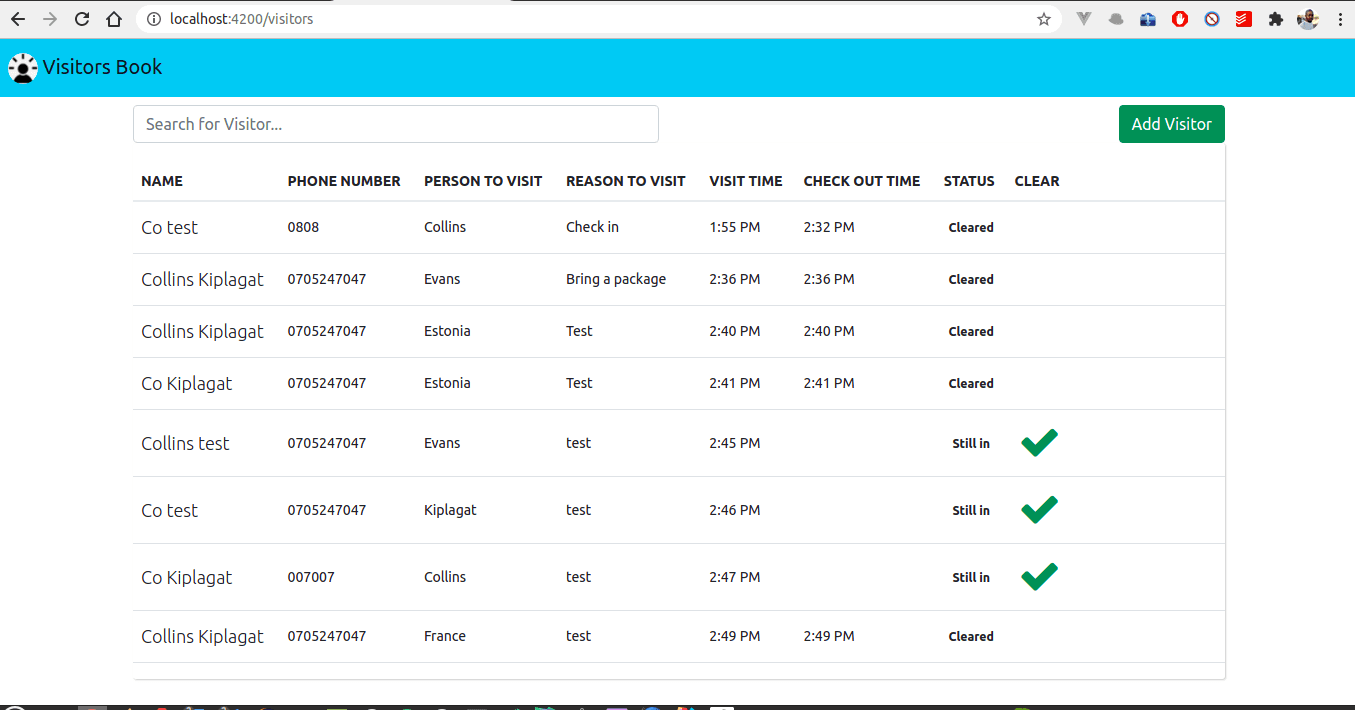Viewport: 1355px width, 710px height.
Task: Click the 'Check in' reason cell
Action: tap(592, 227)
